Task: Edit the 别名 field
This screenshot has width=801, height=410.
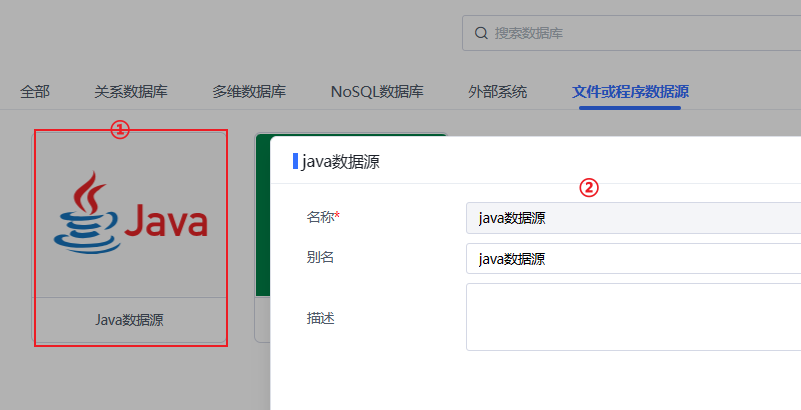Action: [x=633, y=258]
